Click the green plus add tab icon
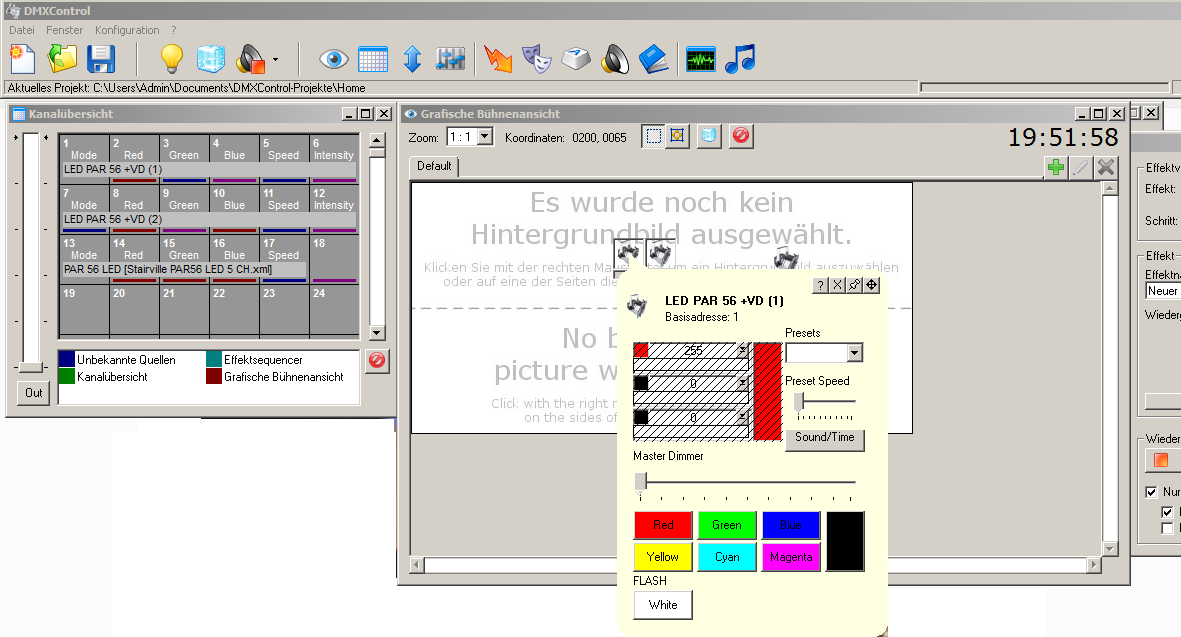The height and width of the screenshot is (637, 1181). pos(1055,167)
